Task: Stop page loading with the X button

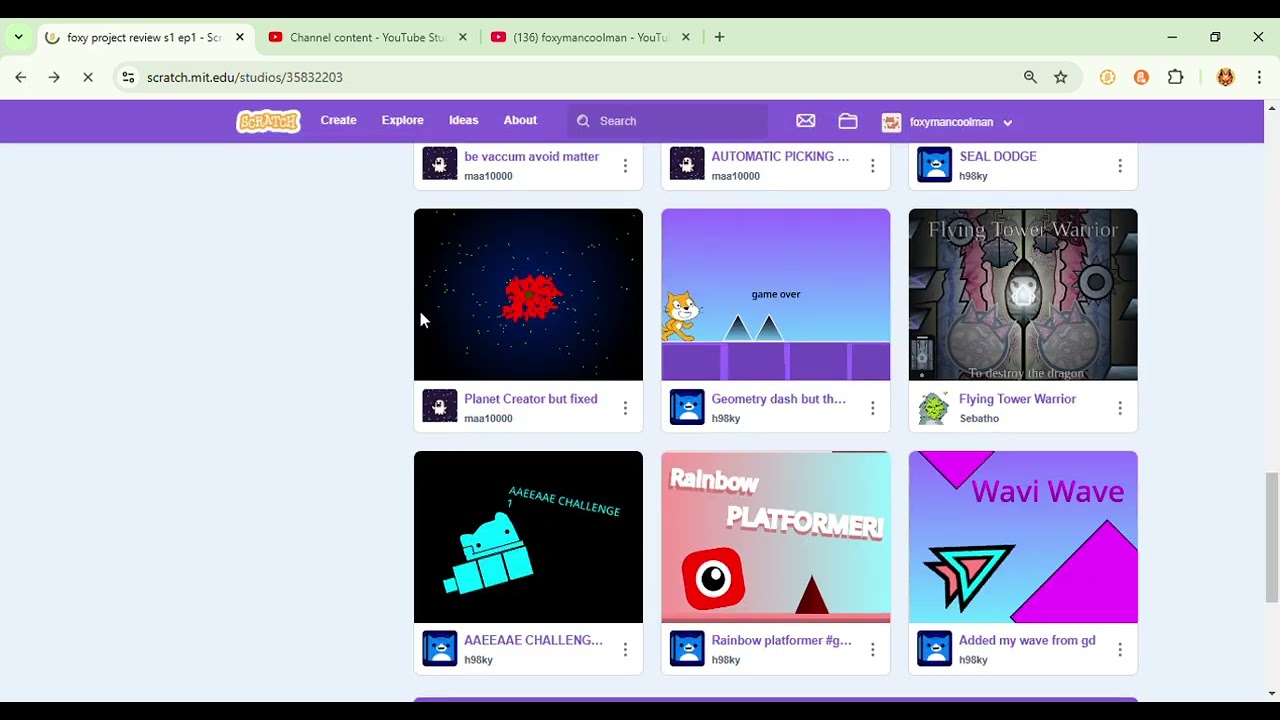Action: tap(88, 77)
